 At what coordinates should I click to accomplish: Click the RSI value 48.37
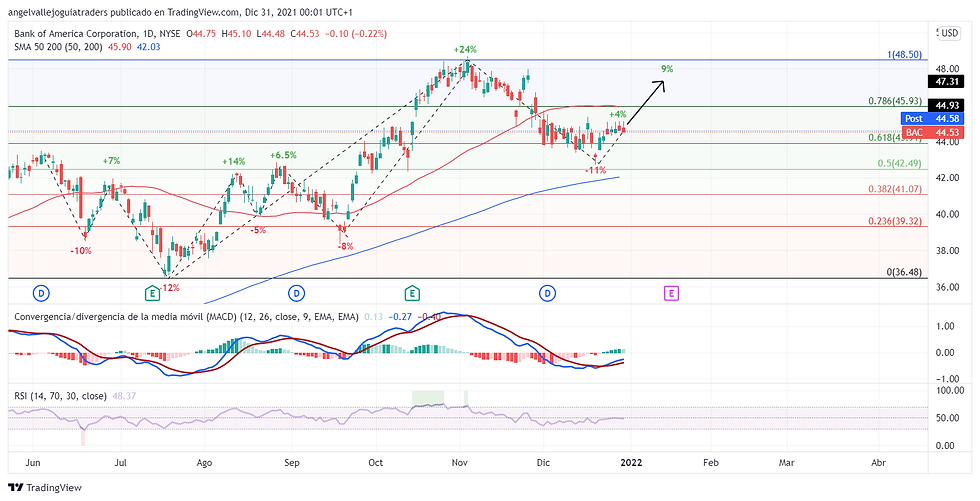click(x=122, y=395)
